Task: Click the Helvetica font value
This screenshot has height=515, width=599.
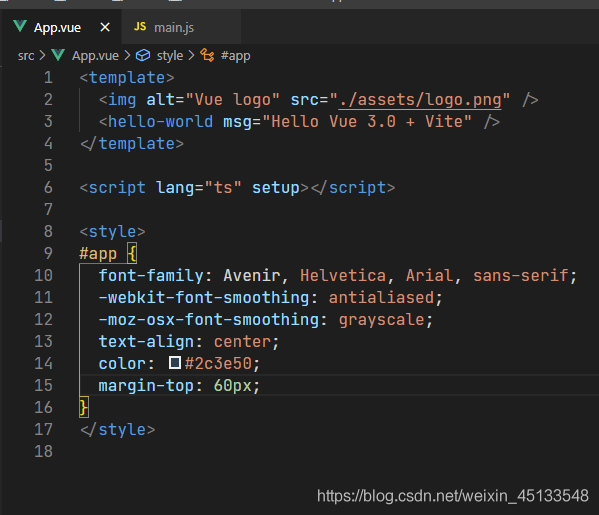Action: (343, 275)
